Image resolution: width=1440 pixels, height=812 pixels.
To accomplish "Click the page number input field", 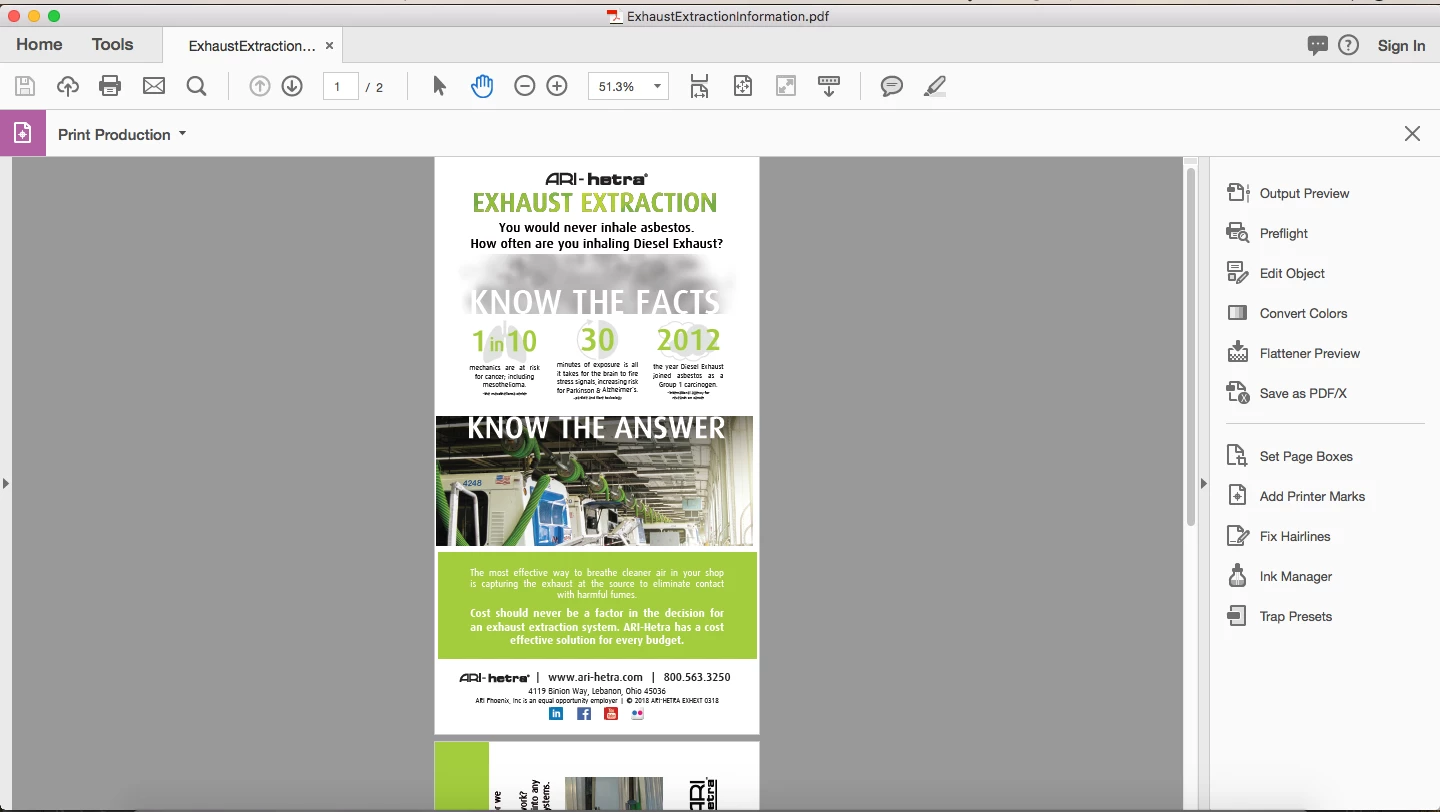I will [340, 86].
